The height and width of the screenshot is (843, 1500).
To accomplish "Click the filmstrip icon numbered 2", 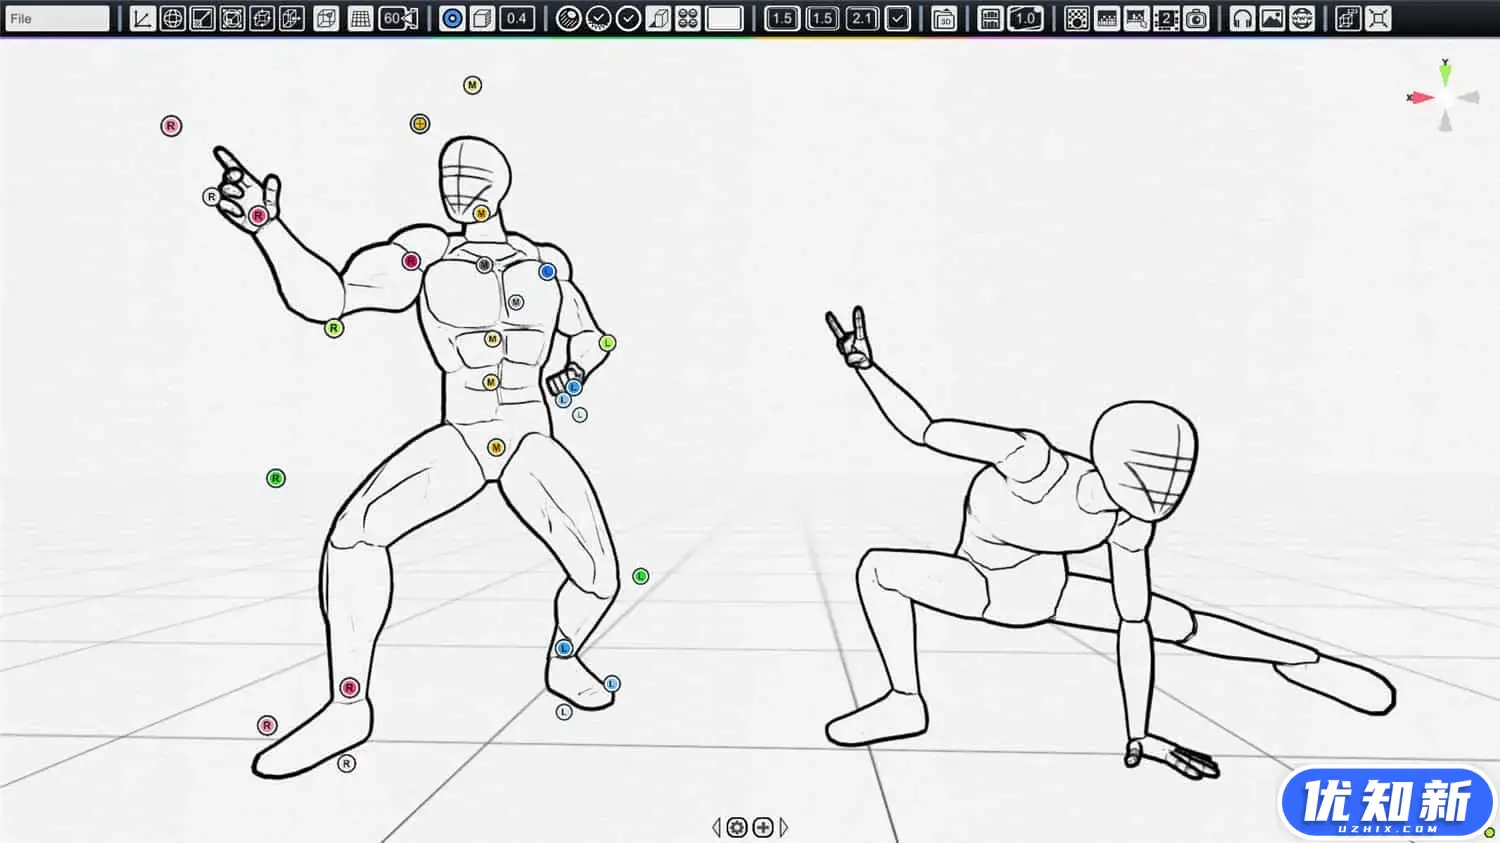I will [1166, 18].
